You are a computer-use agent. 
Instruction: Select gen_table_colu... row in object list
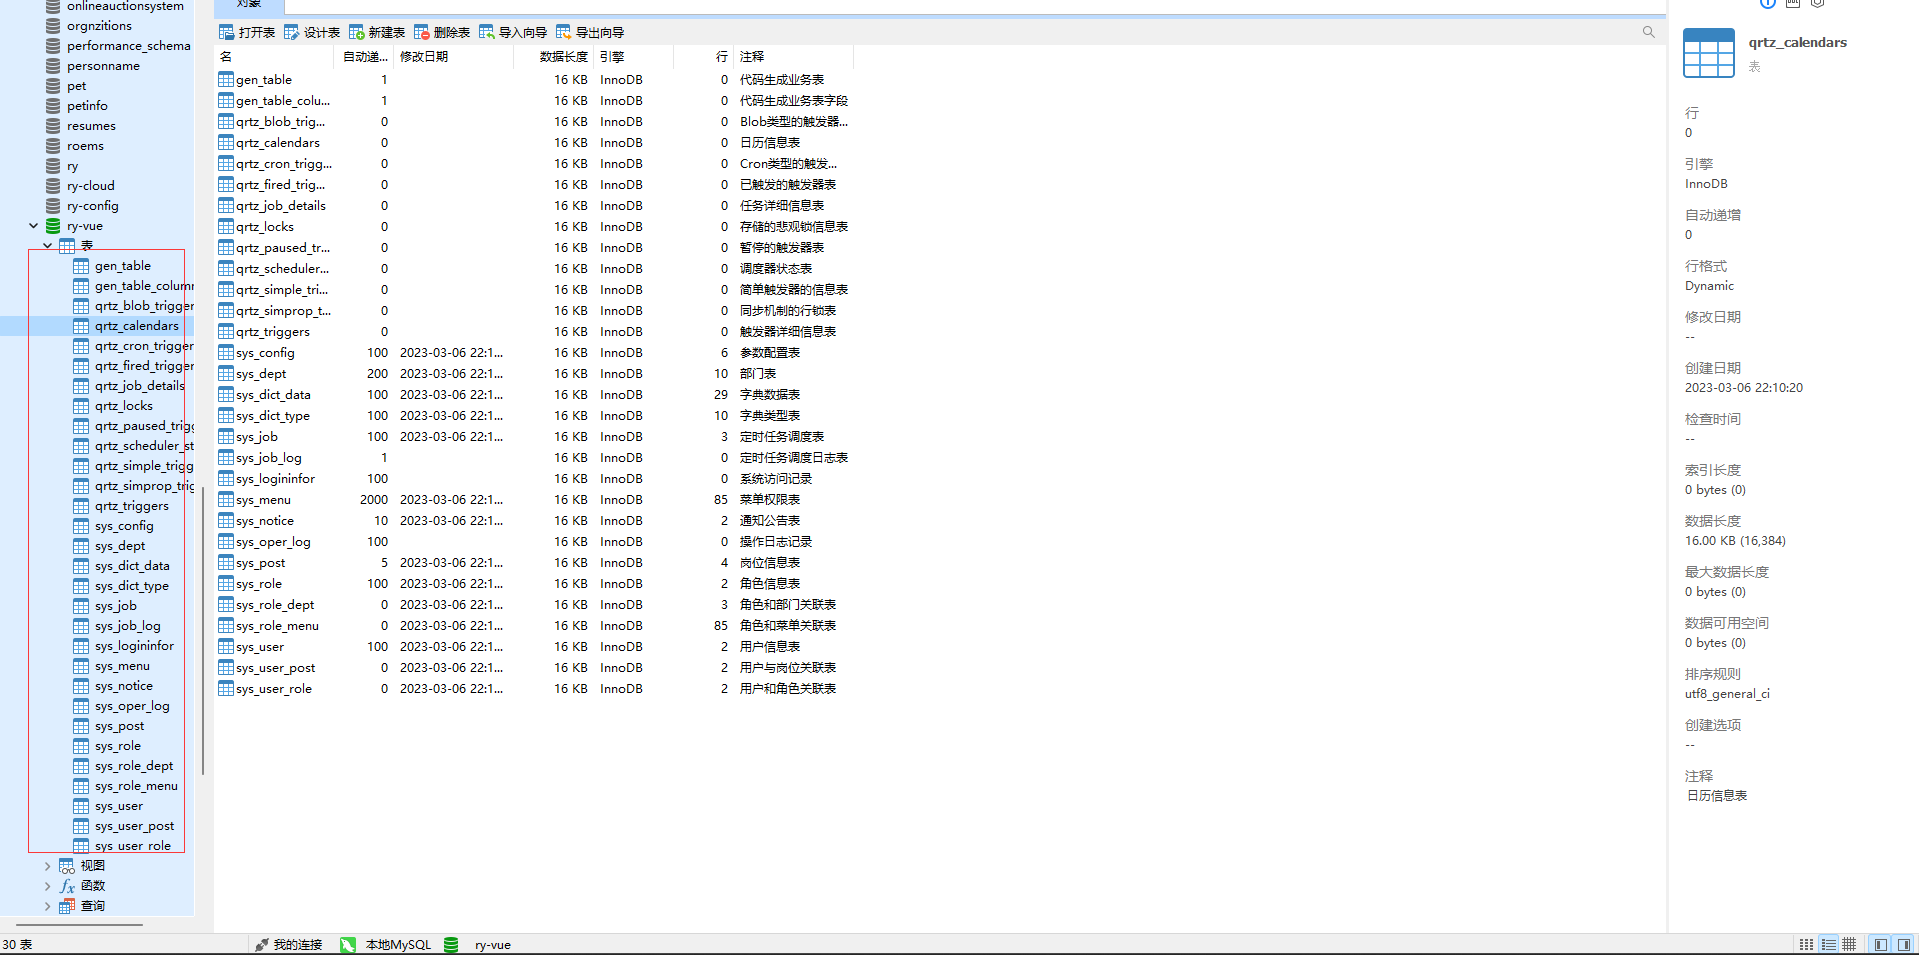(535, 101)
